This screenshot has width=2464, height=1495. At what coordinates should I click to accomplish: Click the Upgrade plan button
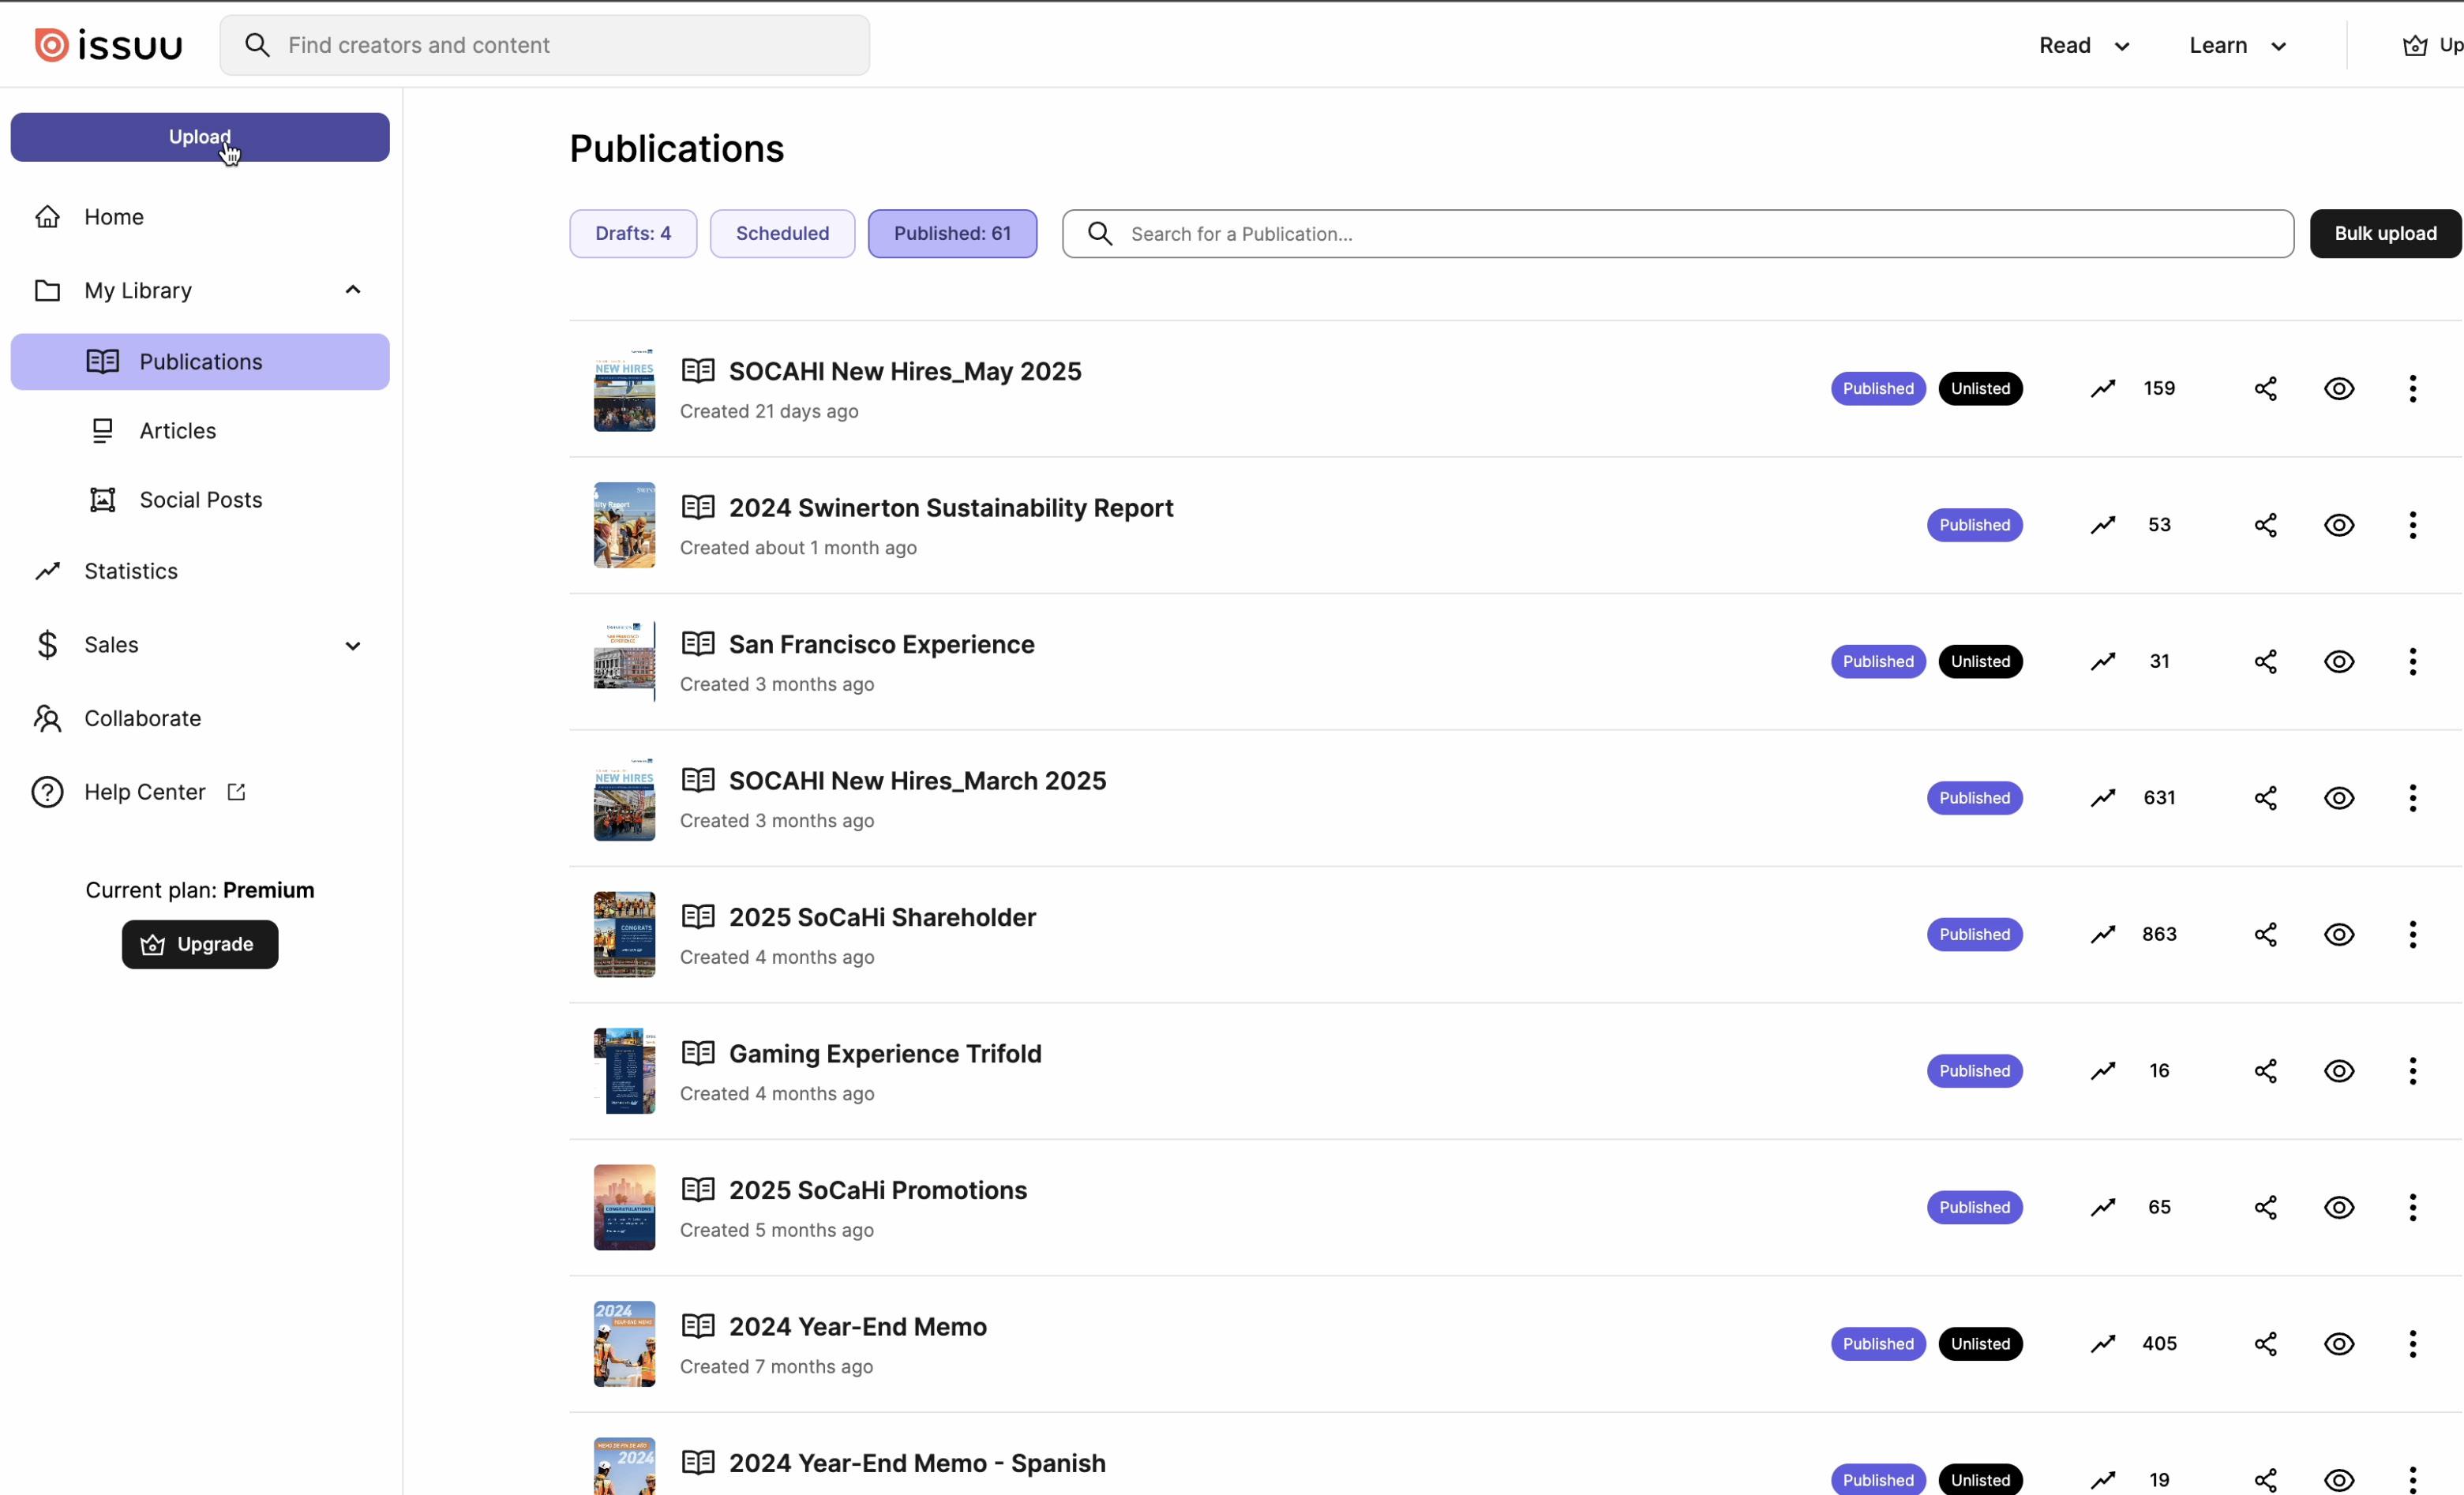[199, 944]
